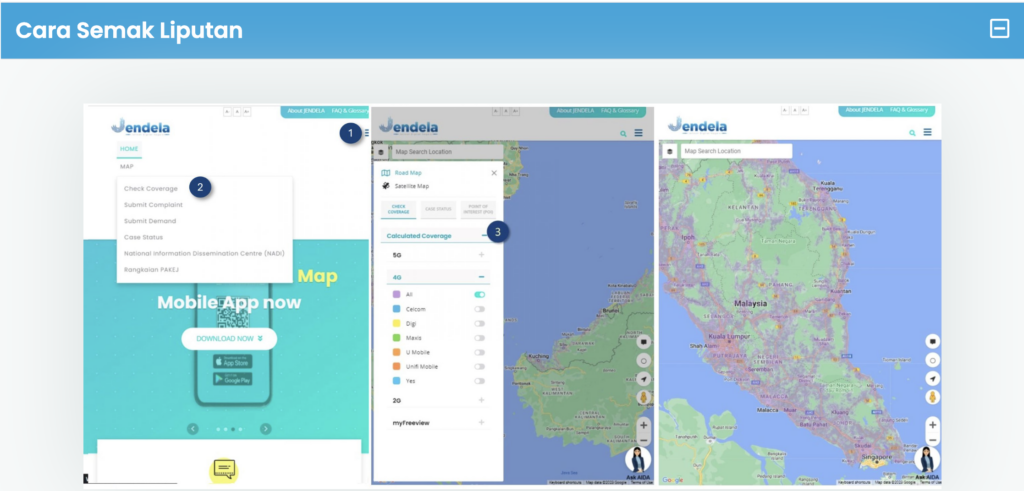The width and height of the screenshot is (1024, 491).
Task: Disable the All 4G coverage toggle
Action: [x=479, y=295]
